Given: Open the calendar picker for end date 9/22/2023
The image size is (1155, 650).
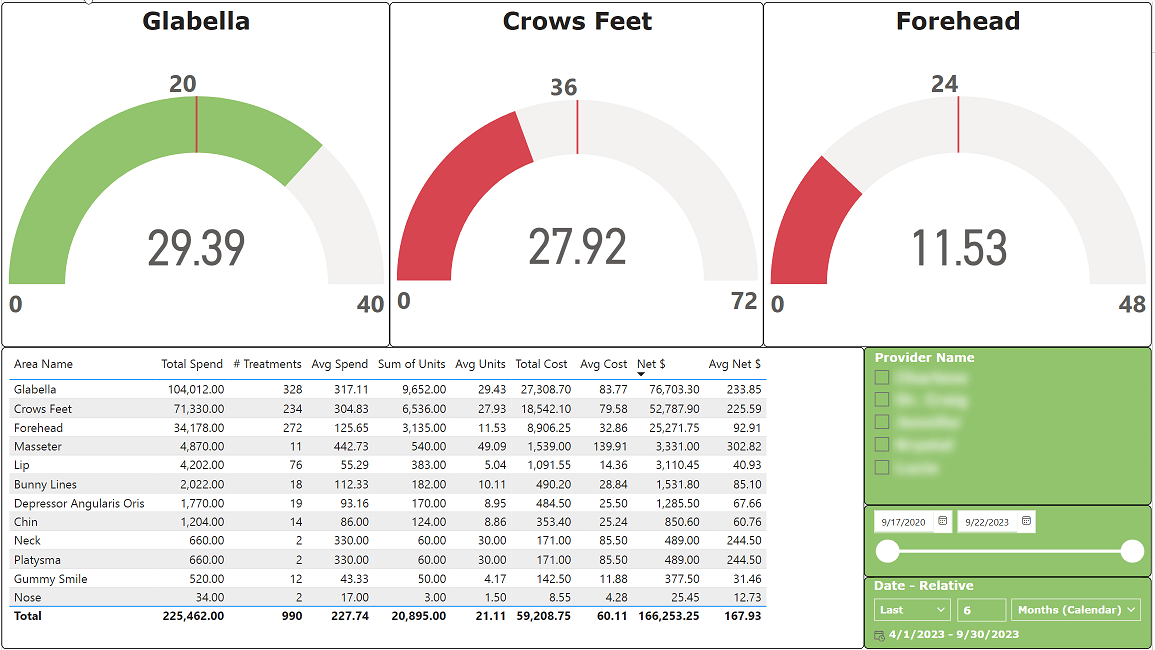Looking at the screenshot, I should click(x=1026, y=521).
